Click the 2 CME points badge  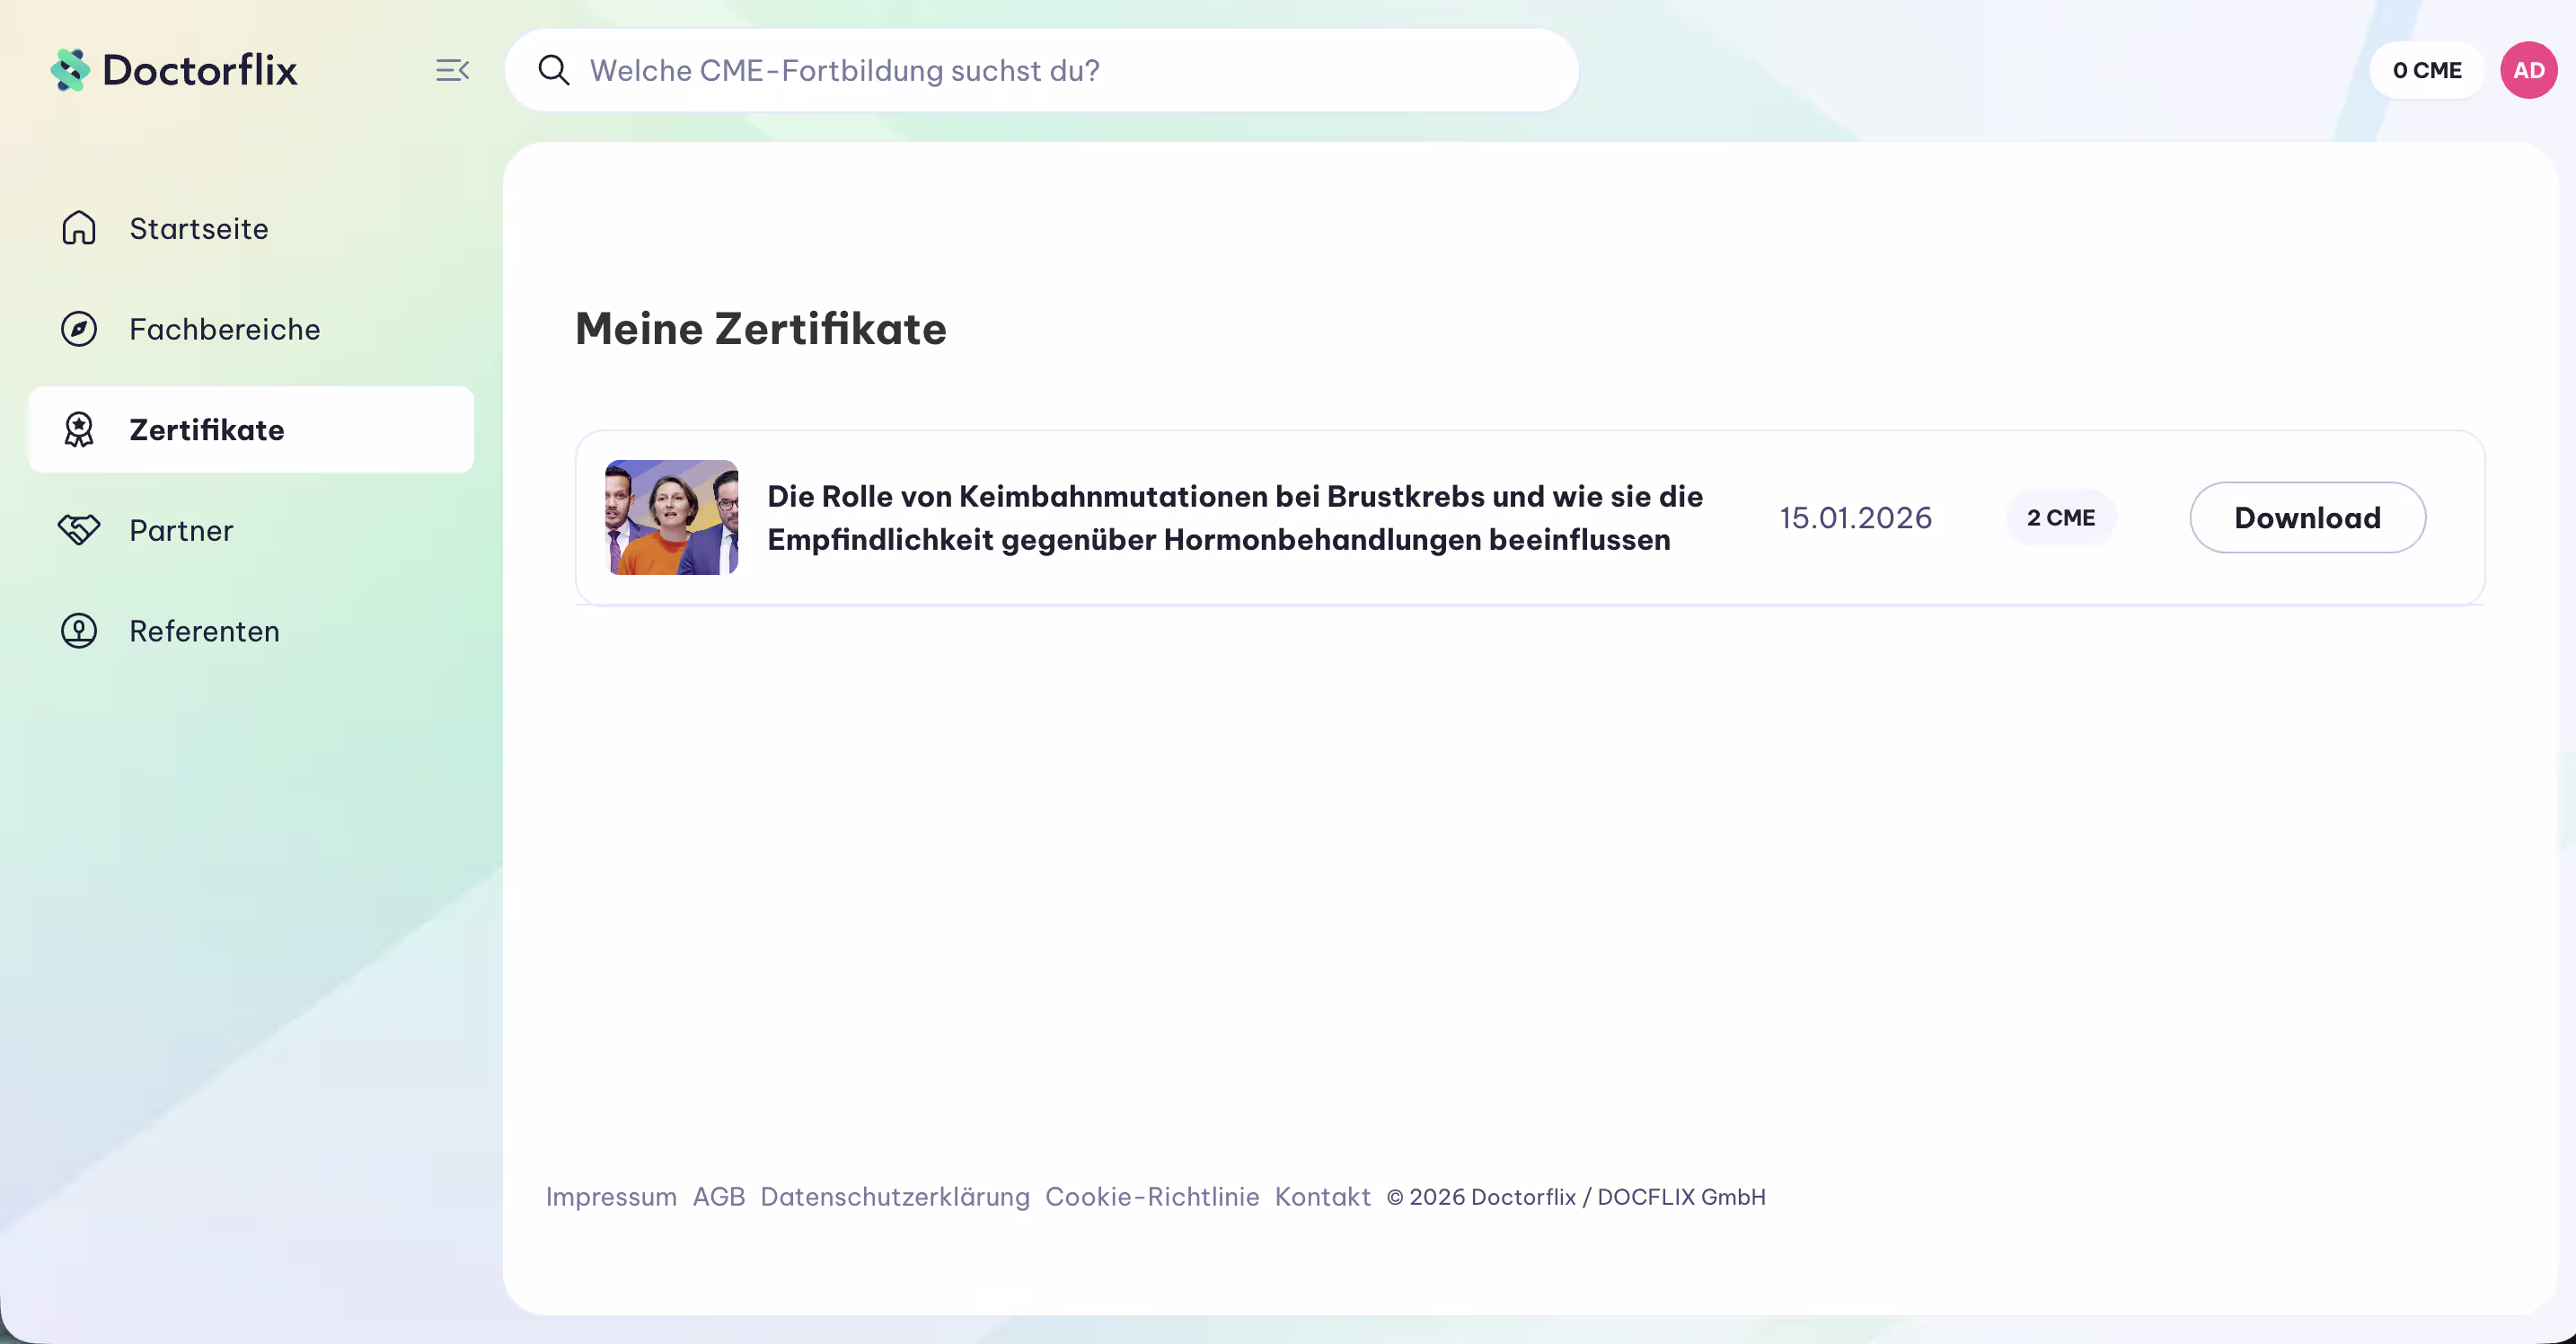point(2061,517)
